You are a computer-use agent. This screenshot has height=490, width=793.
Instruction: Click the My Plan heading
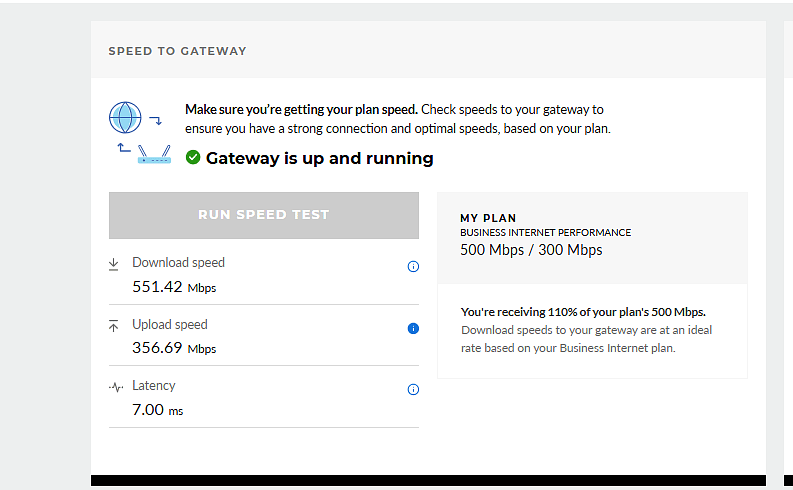click(488, 218)
